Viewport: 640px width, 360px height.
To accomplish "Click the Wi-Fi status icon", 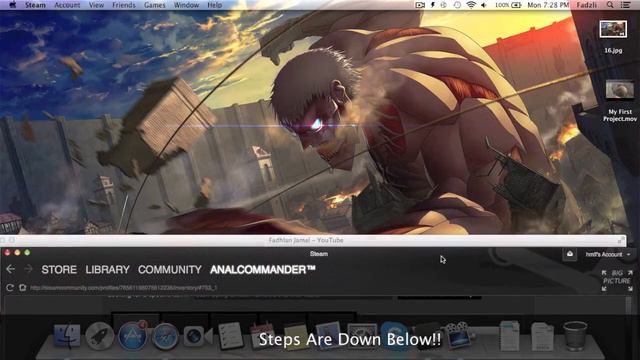I will click(x=471, y=5).
